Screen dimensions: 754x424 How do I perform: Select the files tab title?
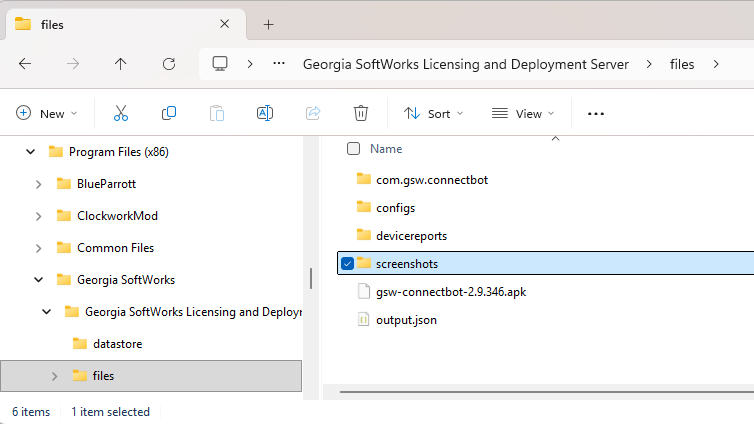click(53, 24)
